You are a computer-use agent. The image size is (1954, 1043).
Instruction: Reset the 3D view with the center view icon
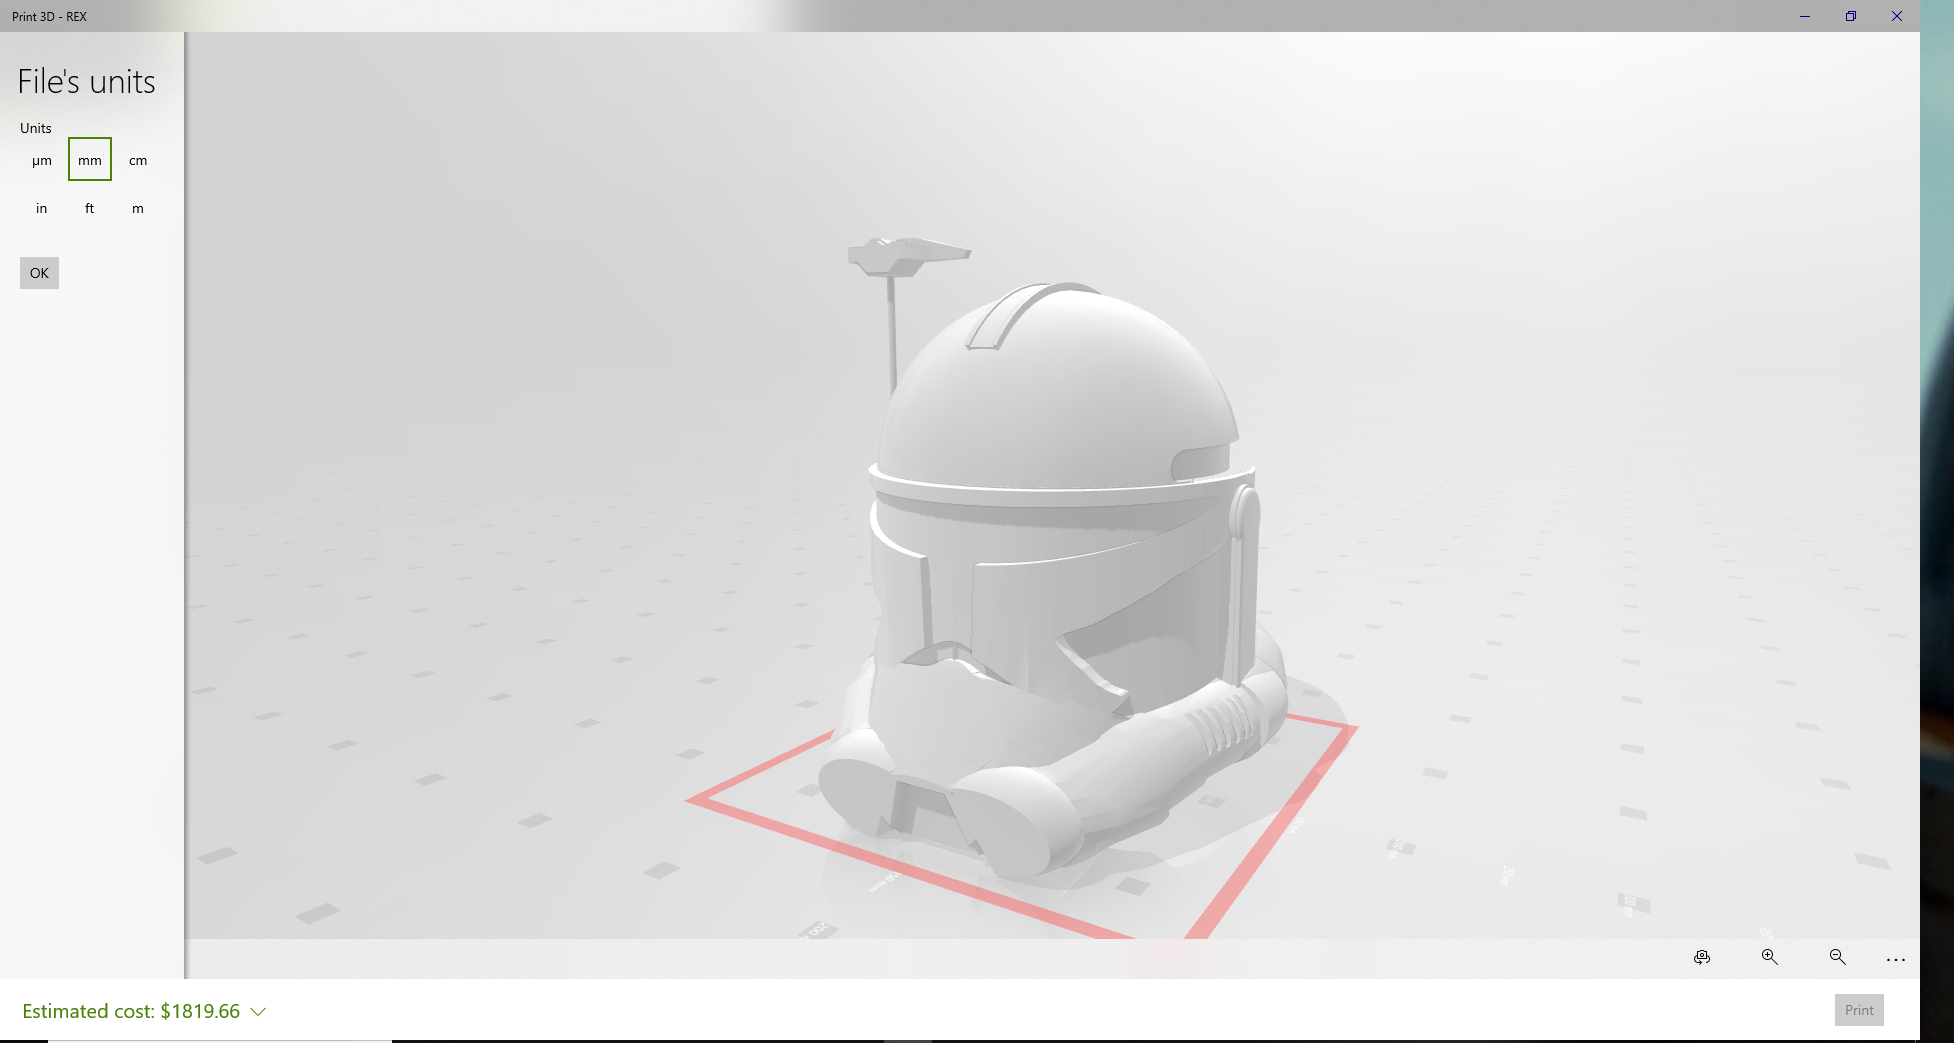tap(1702, 957)
